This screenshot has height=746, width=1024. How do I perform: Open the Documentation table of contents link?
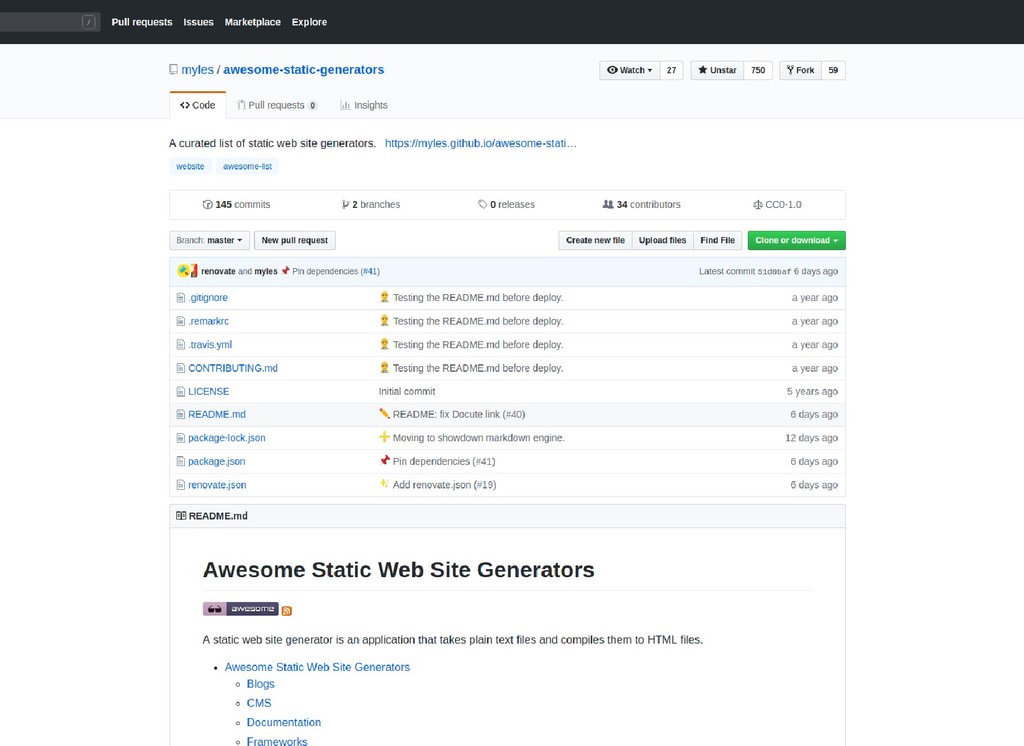(x=283, y=722)
